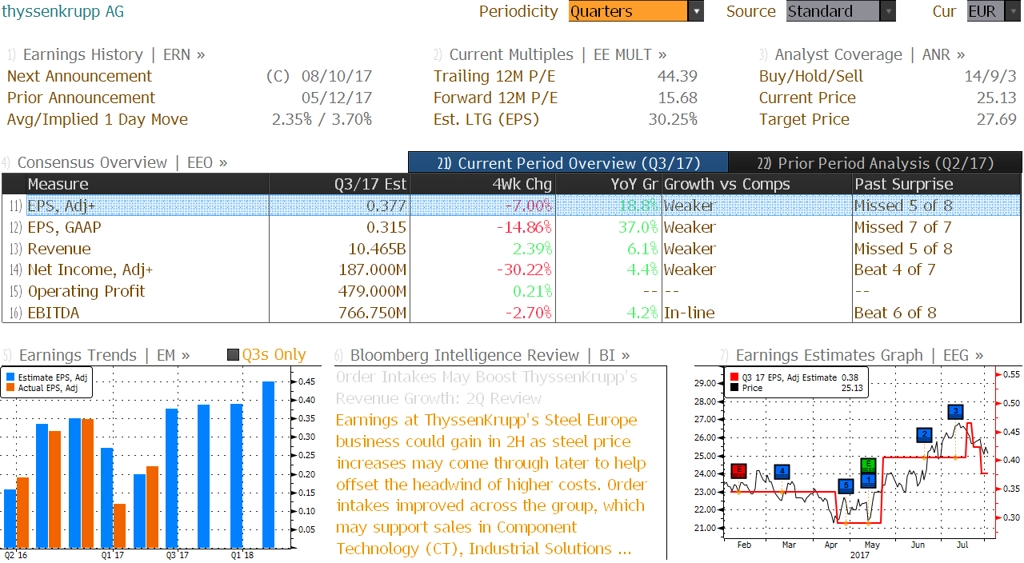Image resolution: width=1024 pixels, height=563 pixels.
Task: Click the Actual EPS, Adj orange legend swatch
Action: click(10, 387)
